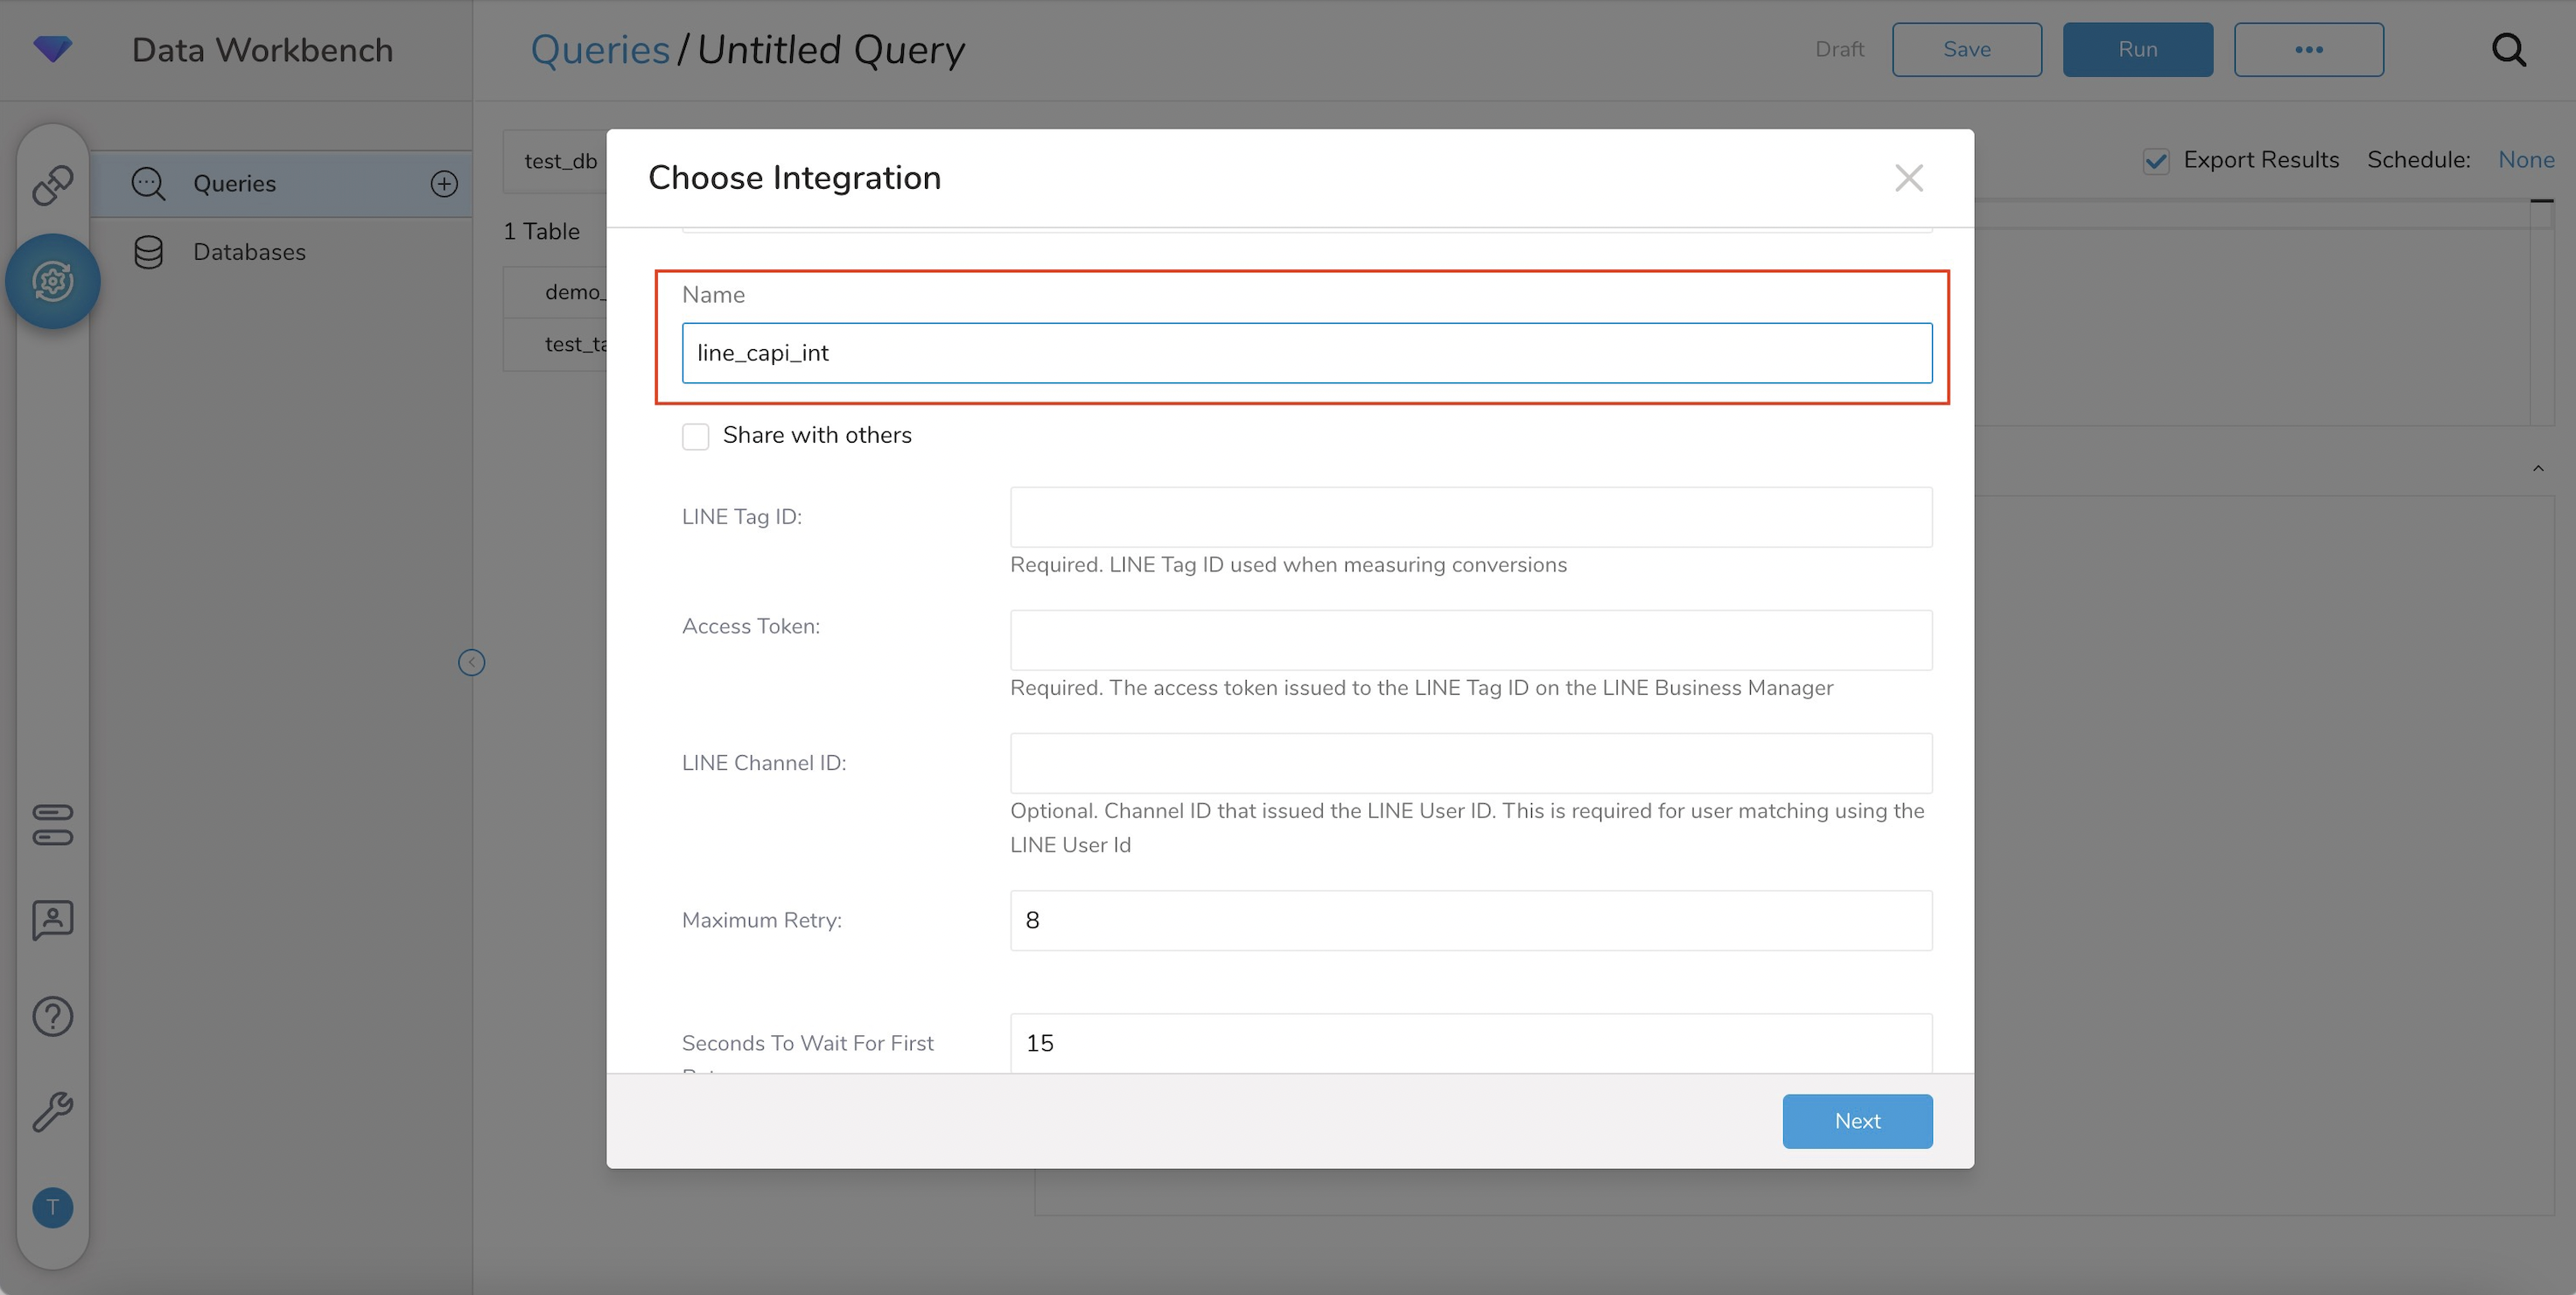Click the LINE Tag ID input field

coord(1470,517)
